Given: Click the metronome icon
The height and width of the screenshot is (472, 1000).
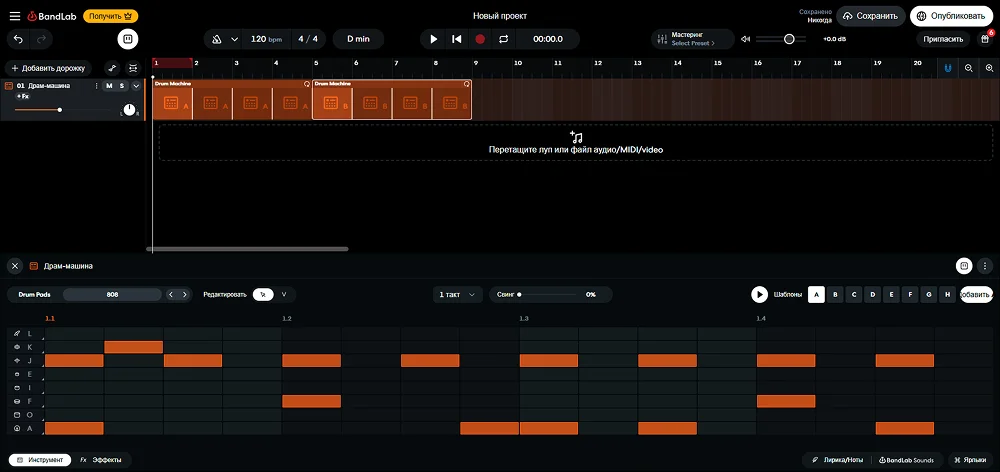Looking at the screenshot, I should click(x=216, y=39).
